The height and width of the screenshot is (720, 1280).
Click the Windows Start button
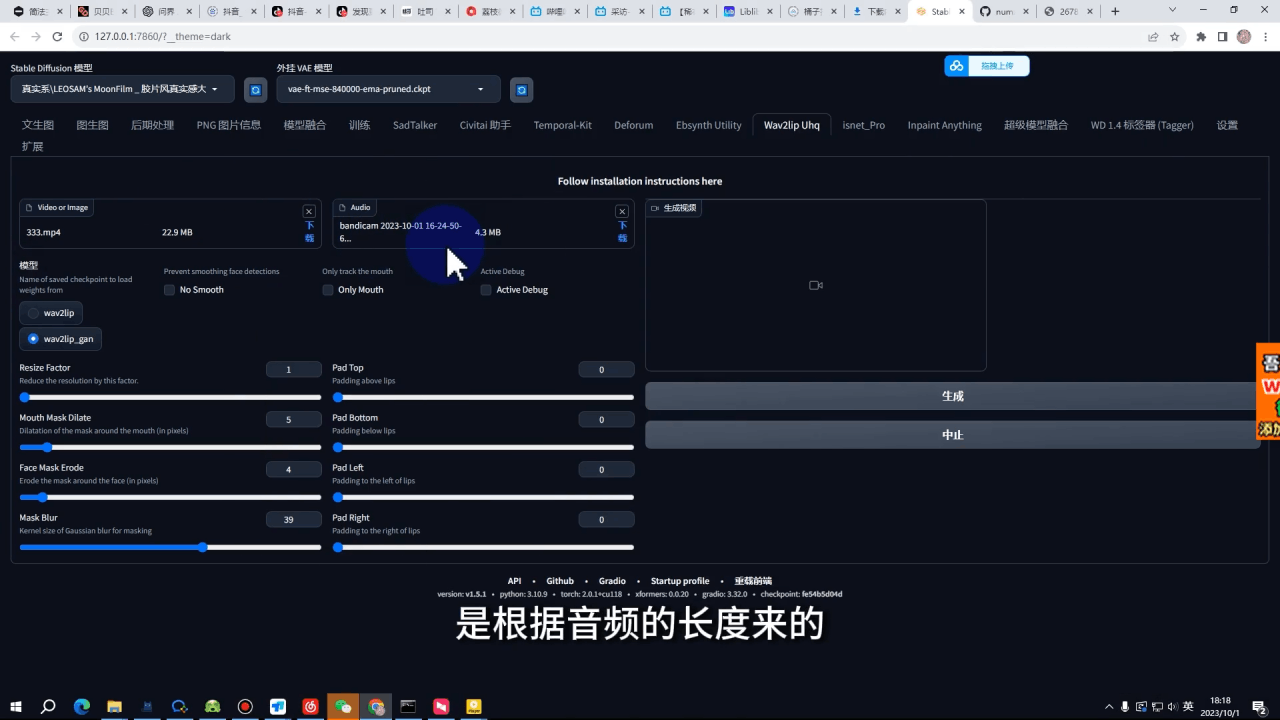16,706
